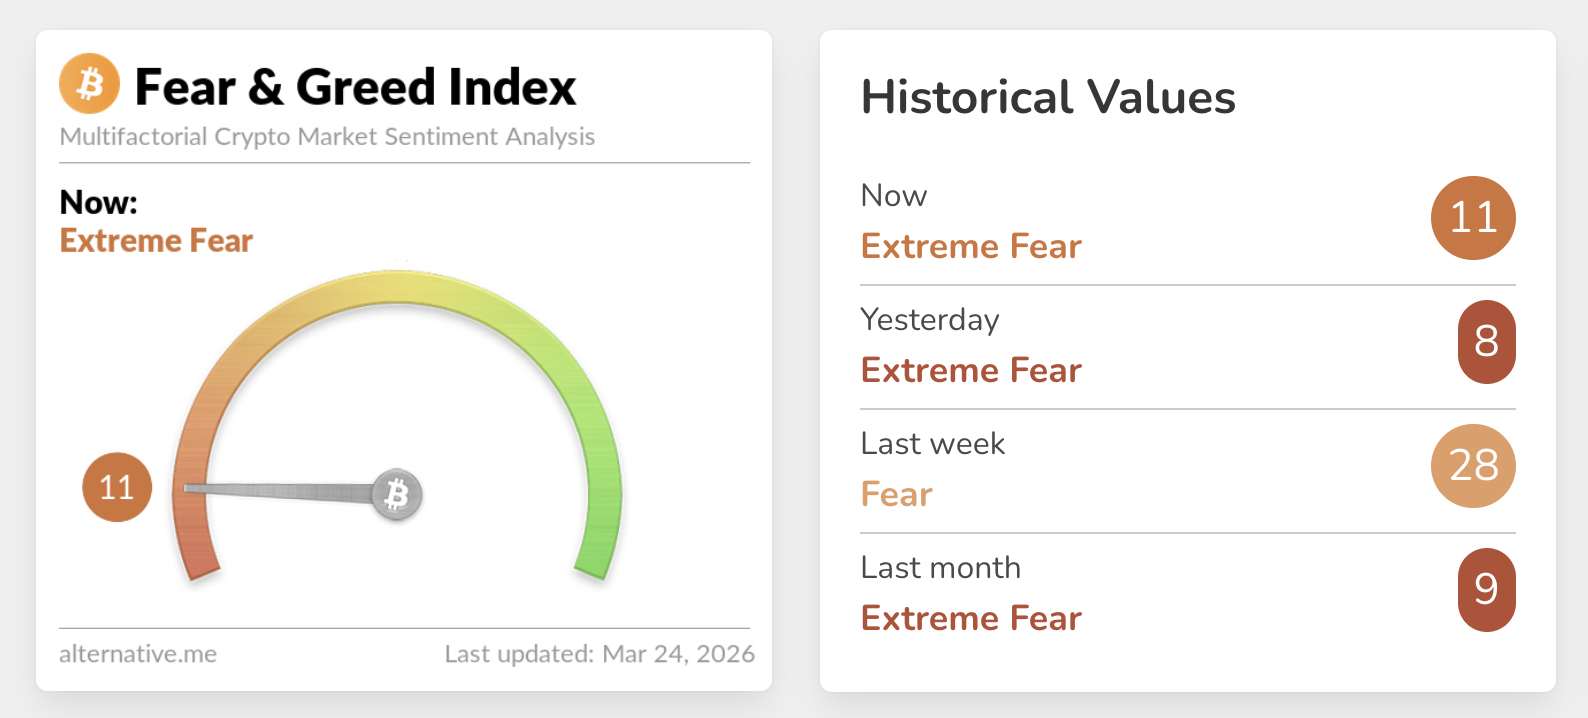
Task: Click the orange 11 badge beside the gauge
Action: (117, 488)
